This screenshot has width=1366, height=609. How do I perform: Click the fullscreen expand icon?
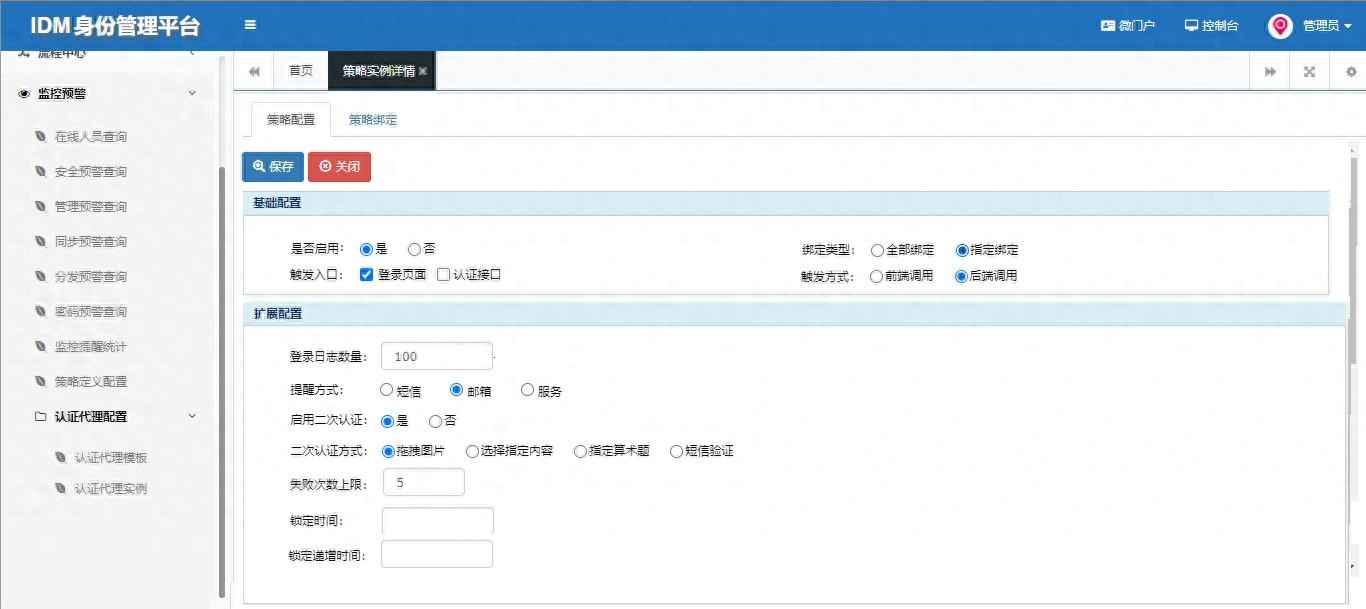point(1309,71)
